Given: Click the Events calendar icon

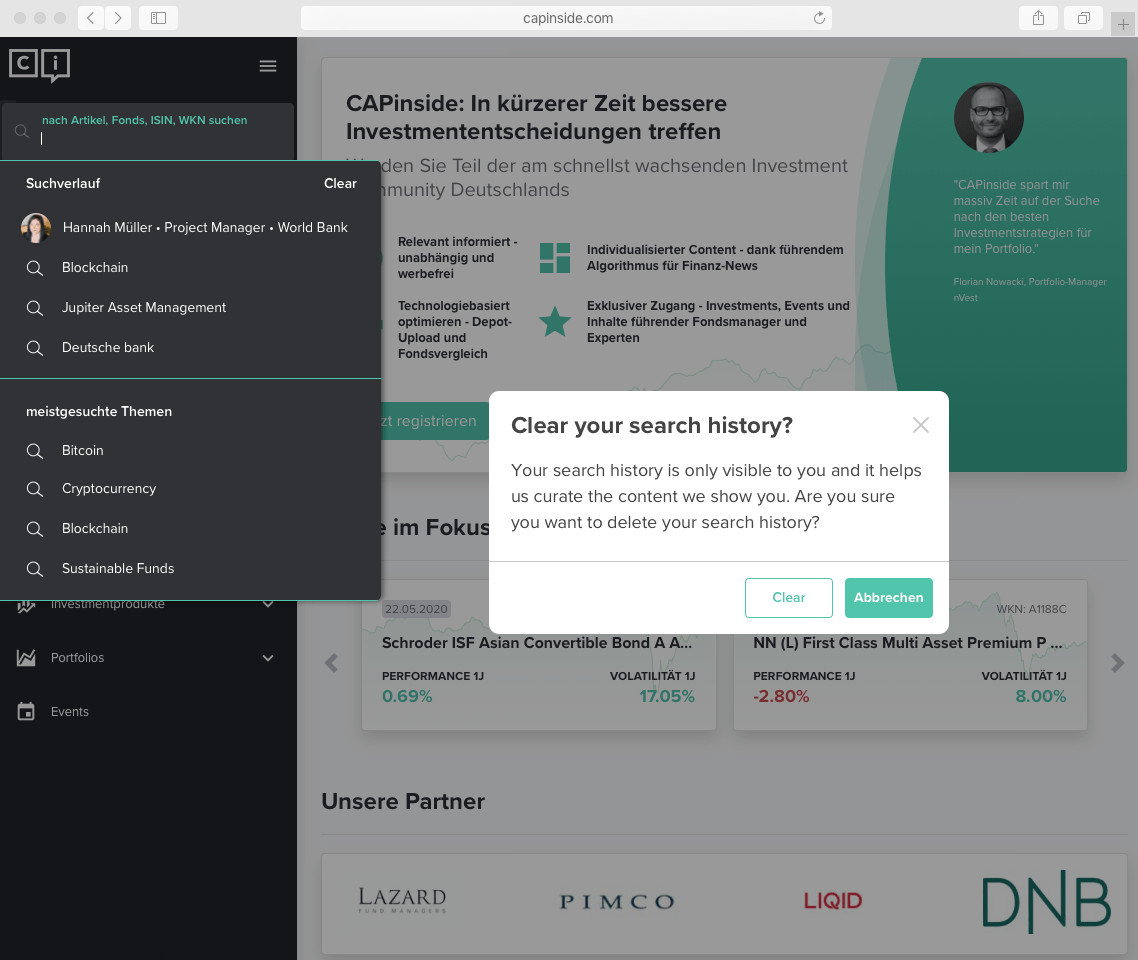Looking at the screenshot, I should coord(26,712).
